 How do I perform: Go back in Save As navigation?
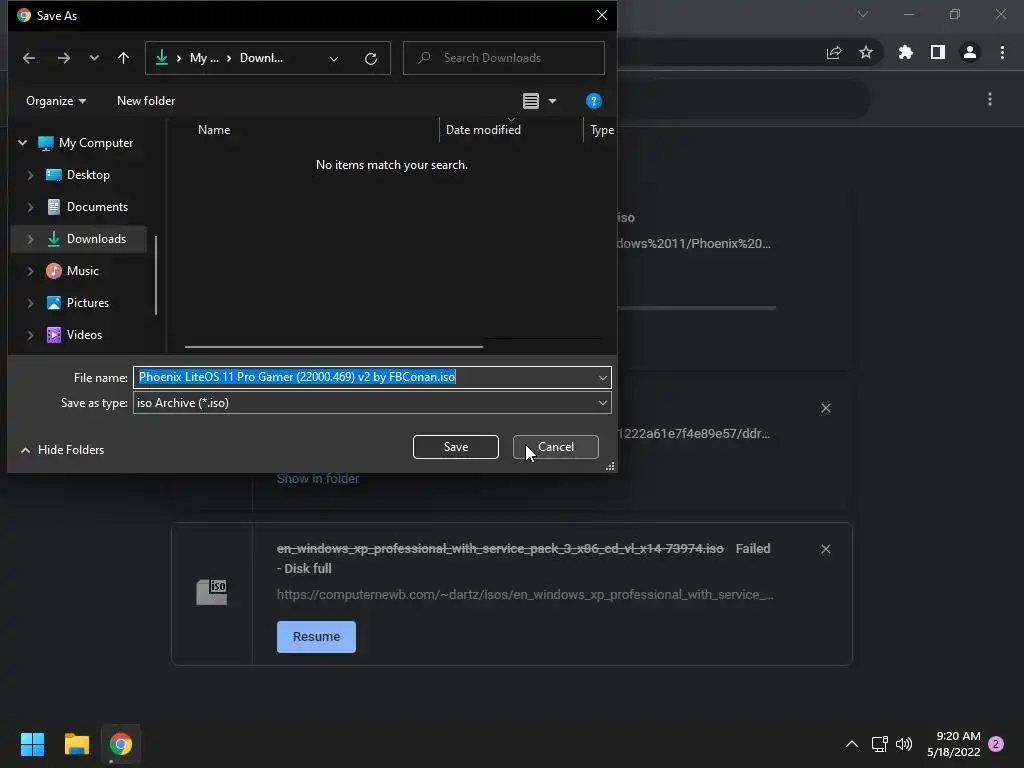click(29, 58)
